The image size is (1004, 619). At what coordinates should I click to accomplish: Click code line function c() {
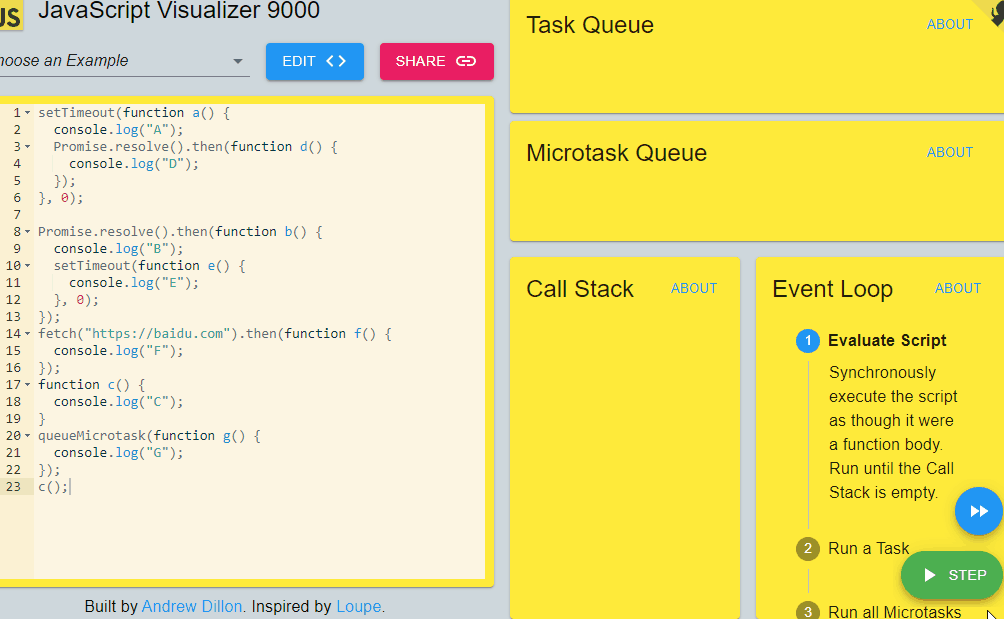tap(92, 385)
